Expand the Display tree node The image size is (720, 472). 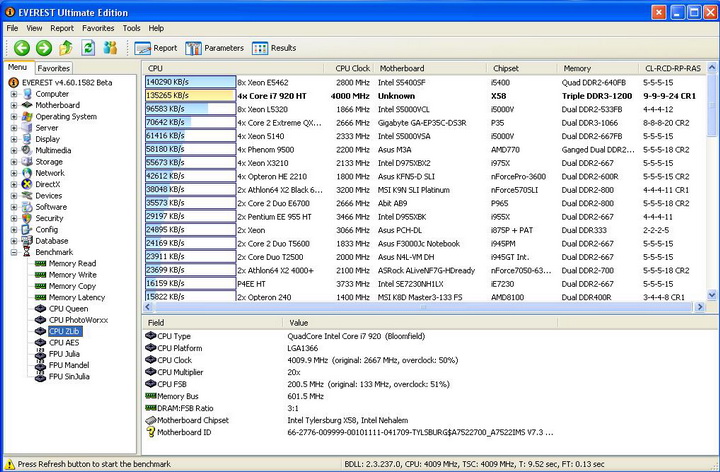click(x=14, y=139)
